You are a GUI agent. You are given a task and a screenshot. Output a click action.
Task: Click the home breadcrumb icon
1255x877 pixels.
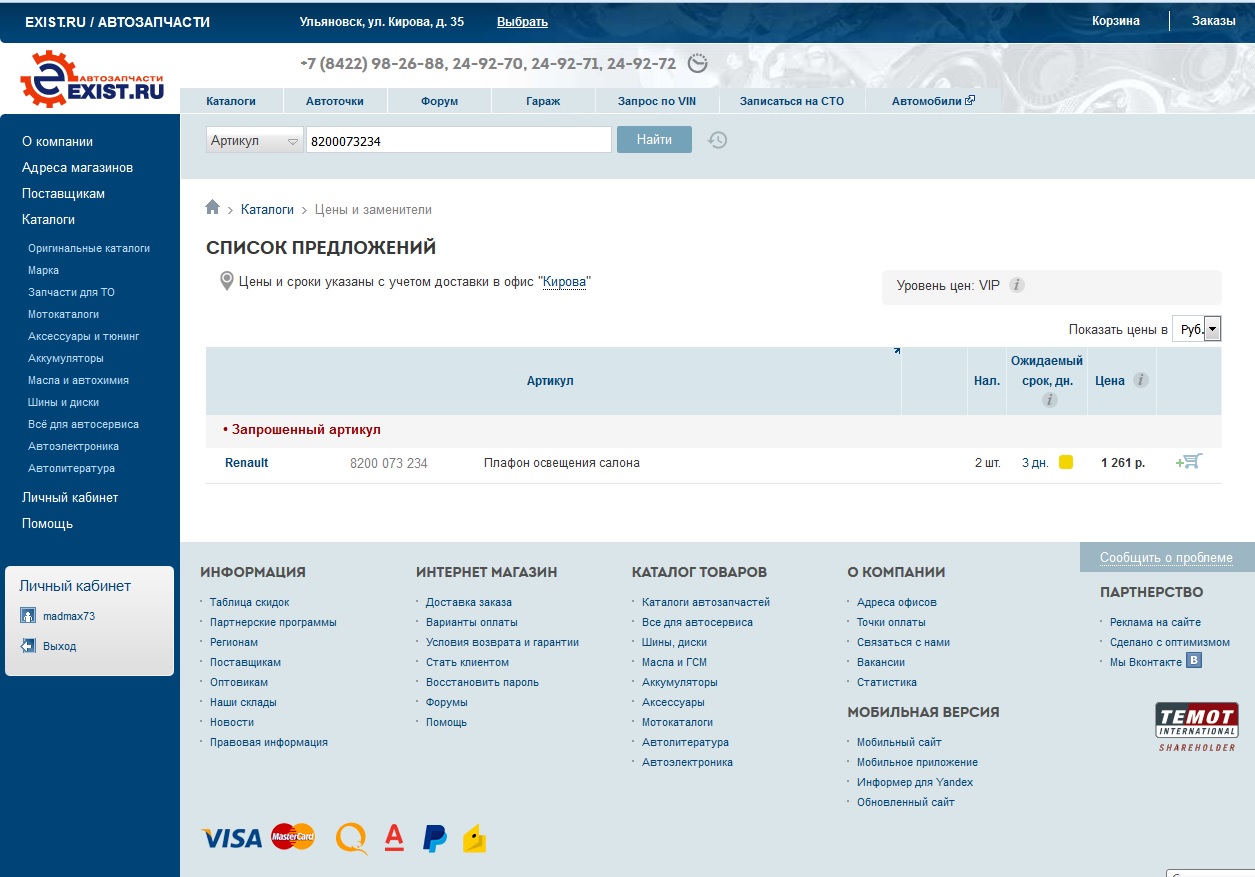212,208
